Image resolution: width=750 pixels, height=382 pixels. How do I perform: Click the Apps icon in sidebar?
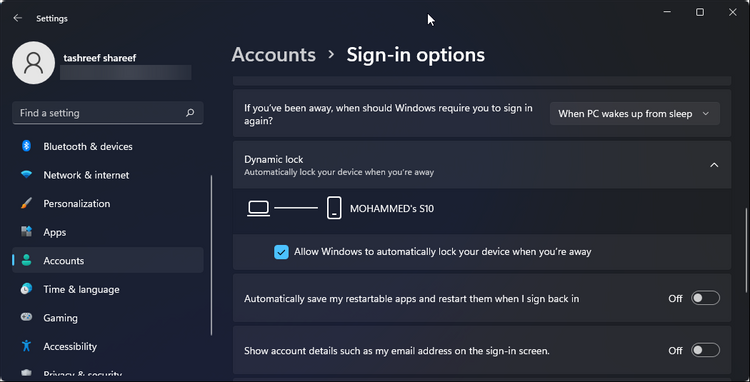pyautogui.click(x=26, y=232)
